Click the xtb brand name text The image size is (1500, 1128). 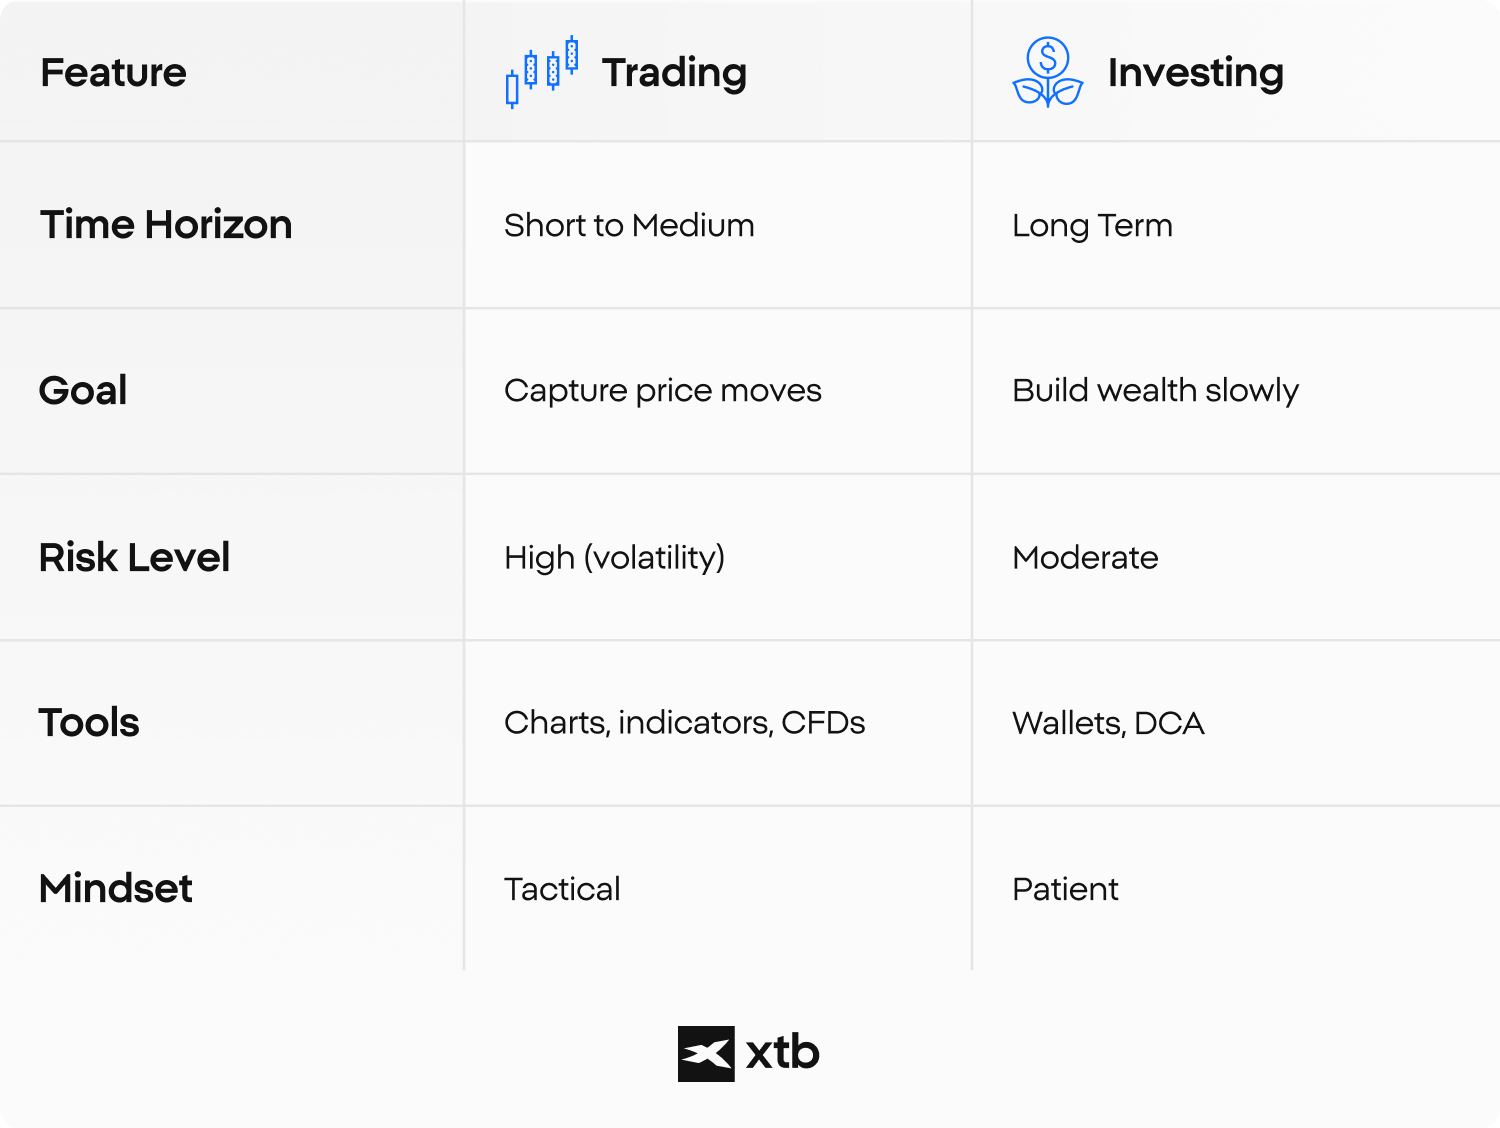pyautogui.click(x=782, y=1054)
